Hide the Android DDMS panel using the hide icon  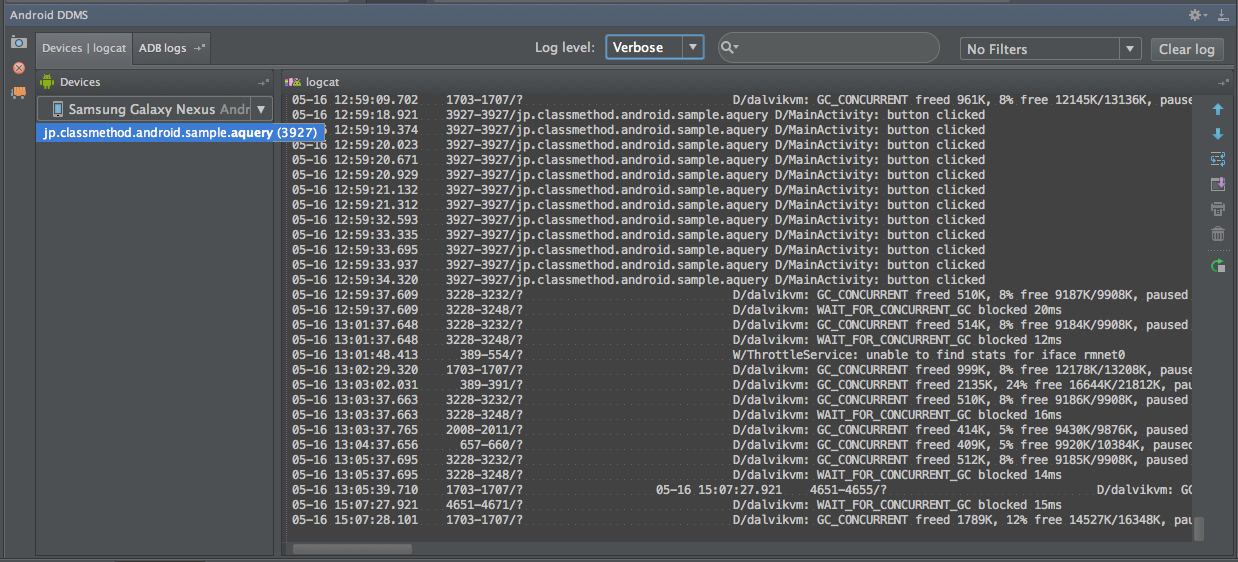click(x=1224, y=15)
